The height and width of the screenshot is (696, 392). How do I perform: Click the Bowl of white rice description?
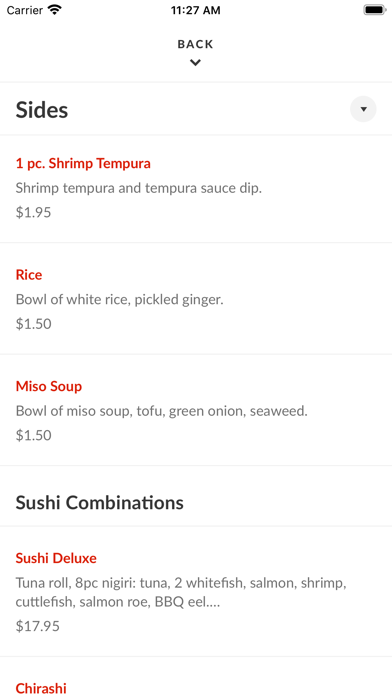tap(119, 300)
